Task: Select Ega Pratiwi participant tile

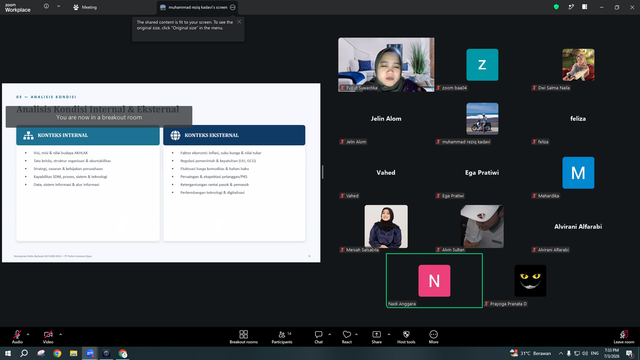Action: click(x=482, y=173)
